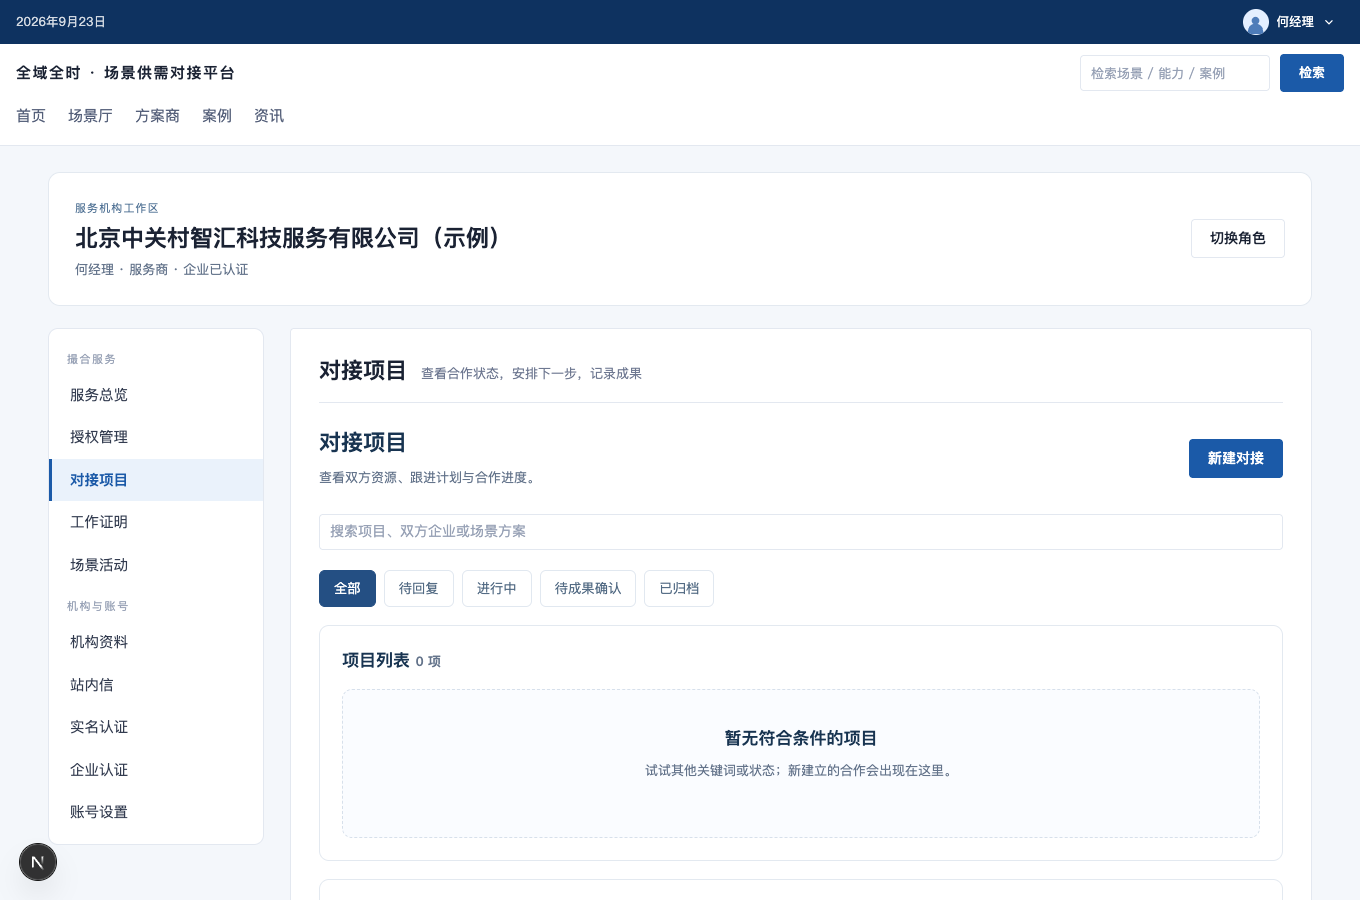Focus the 搜索项目、双方企业或场景方案 field
The image size is (1360, 900).
801,532
